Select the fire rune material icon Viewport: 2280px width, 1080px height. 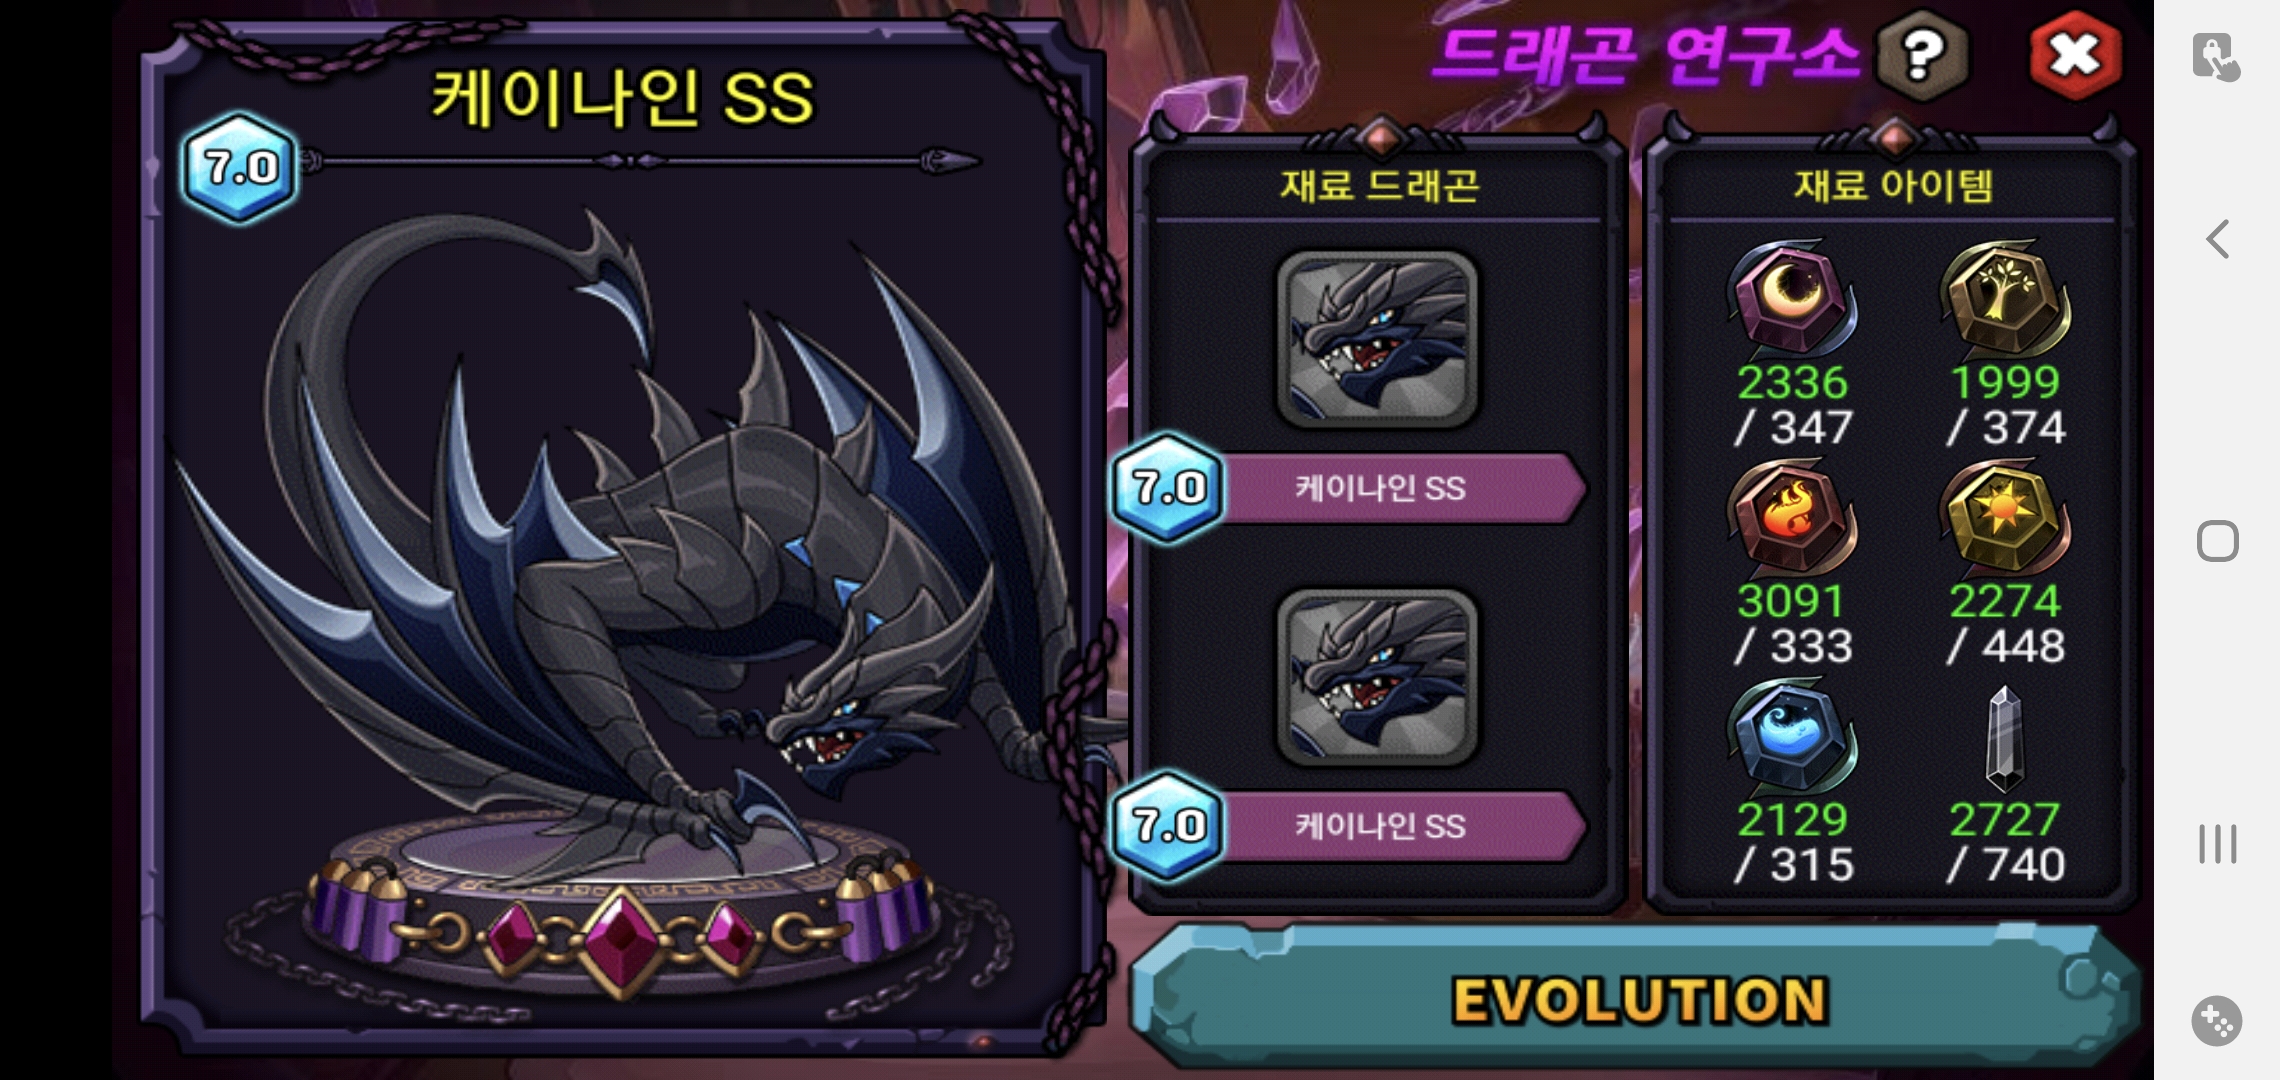(1791, 516)
